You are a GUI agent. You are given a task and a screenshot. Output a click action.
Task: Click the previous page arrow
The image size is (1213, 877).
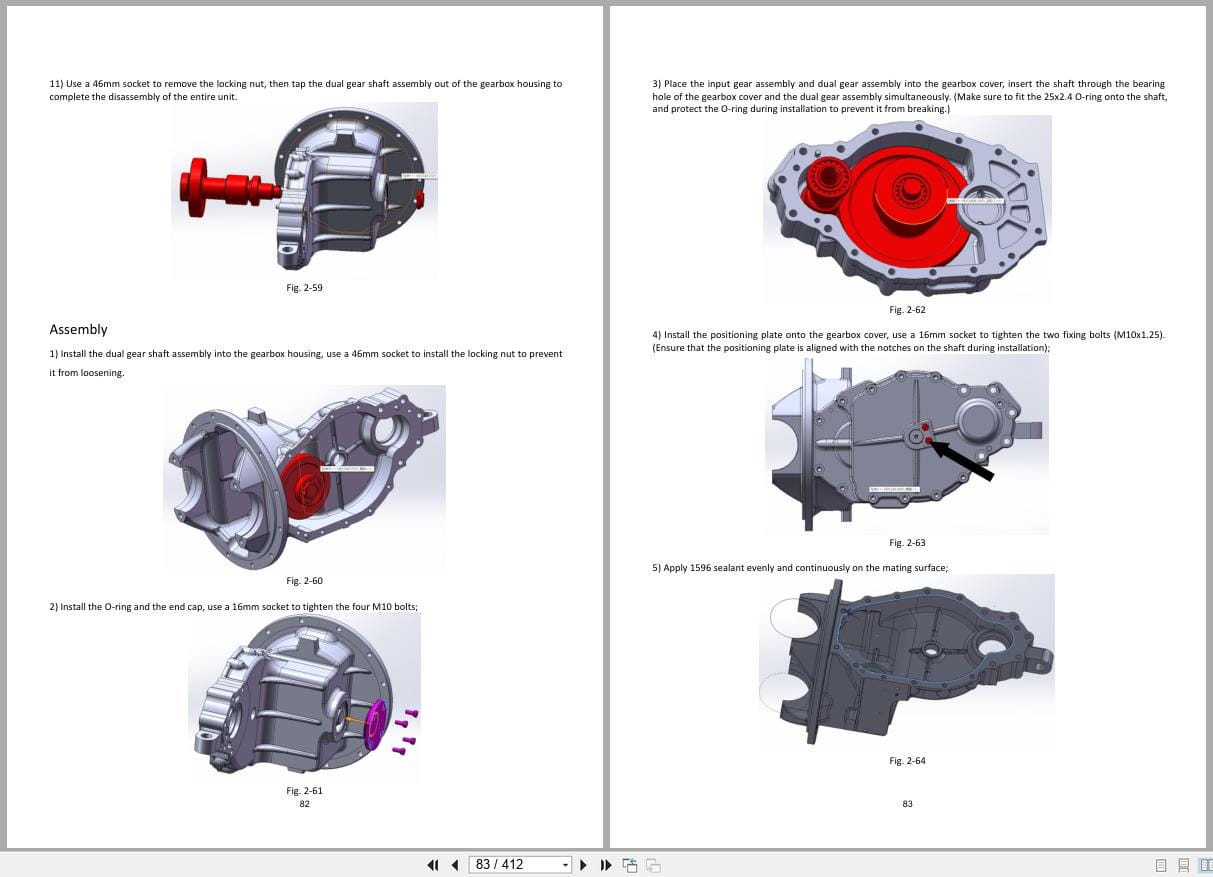coord(455,864)
